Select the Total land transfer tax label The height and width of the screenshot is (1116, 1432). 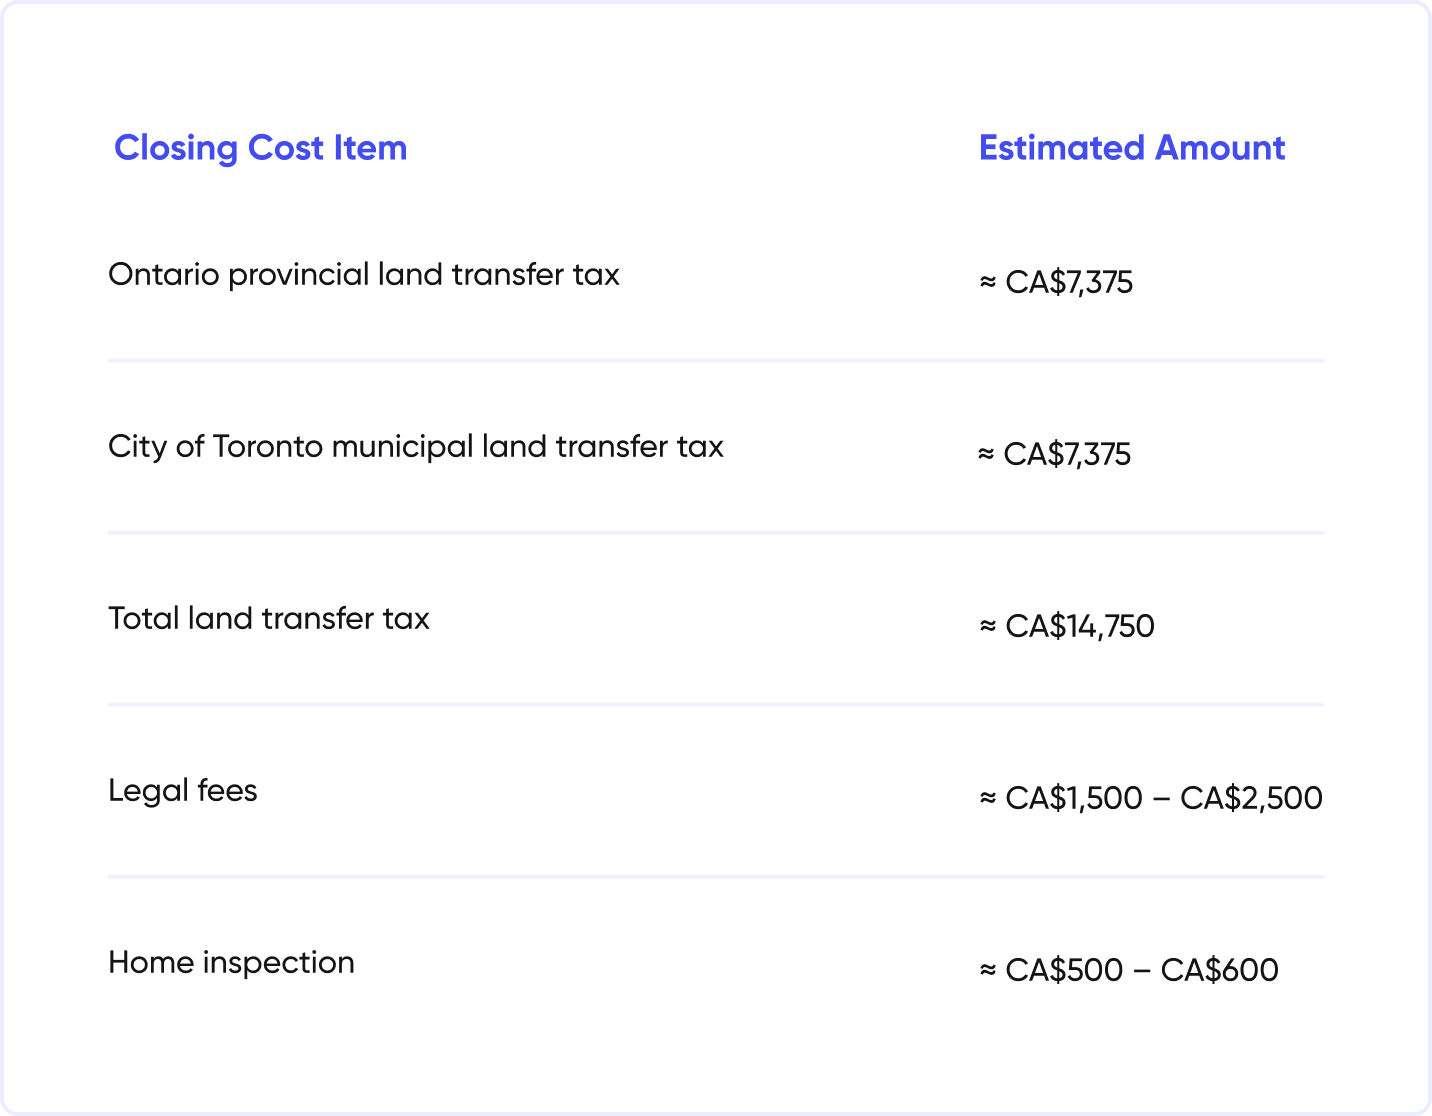point(269,619)
